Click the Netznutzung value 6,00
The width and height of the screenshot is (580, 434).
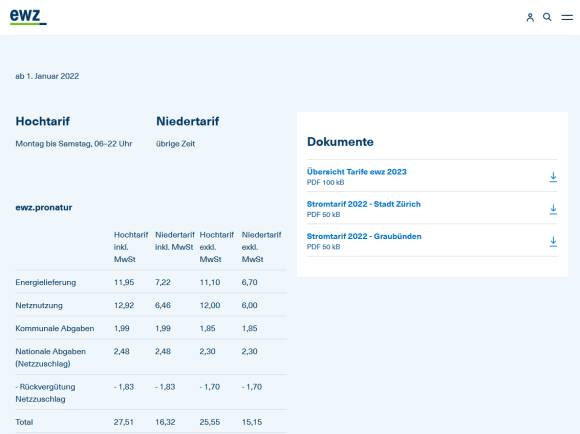(x=249, y=305)
